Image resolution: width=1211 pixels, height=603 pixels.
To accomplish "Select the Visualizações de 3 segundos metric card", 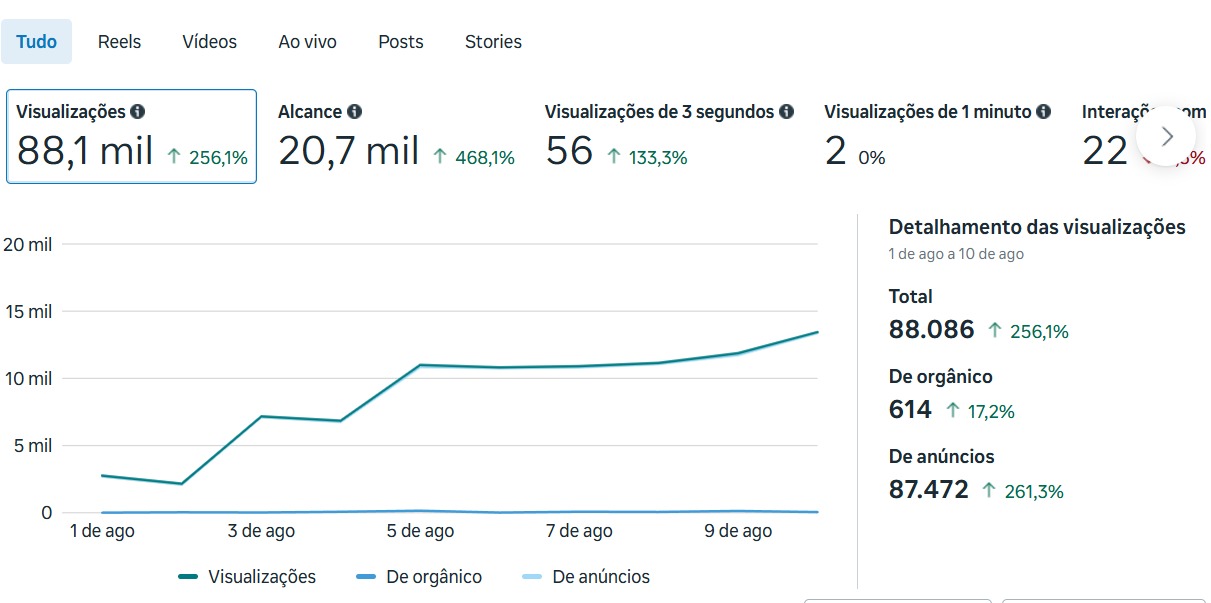I will [x=668, y=137].
